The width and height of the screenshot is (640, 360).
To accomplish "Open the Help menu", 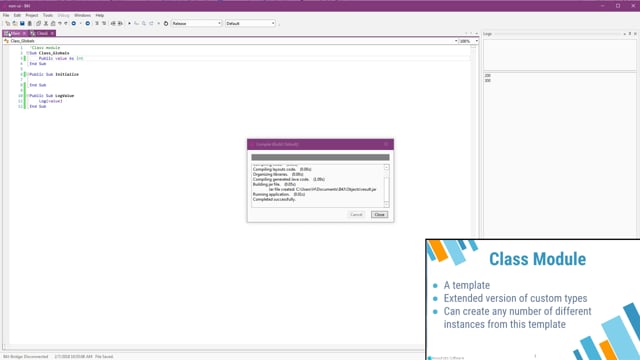I will pos(100,15).
